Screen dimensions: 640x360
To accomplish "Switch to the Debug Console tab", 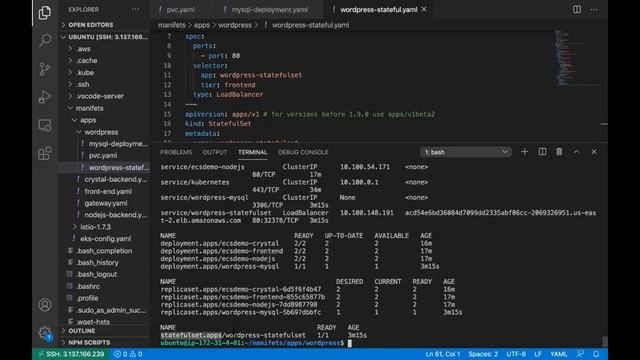I will point(303,152).
